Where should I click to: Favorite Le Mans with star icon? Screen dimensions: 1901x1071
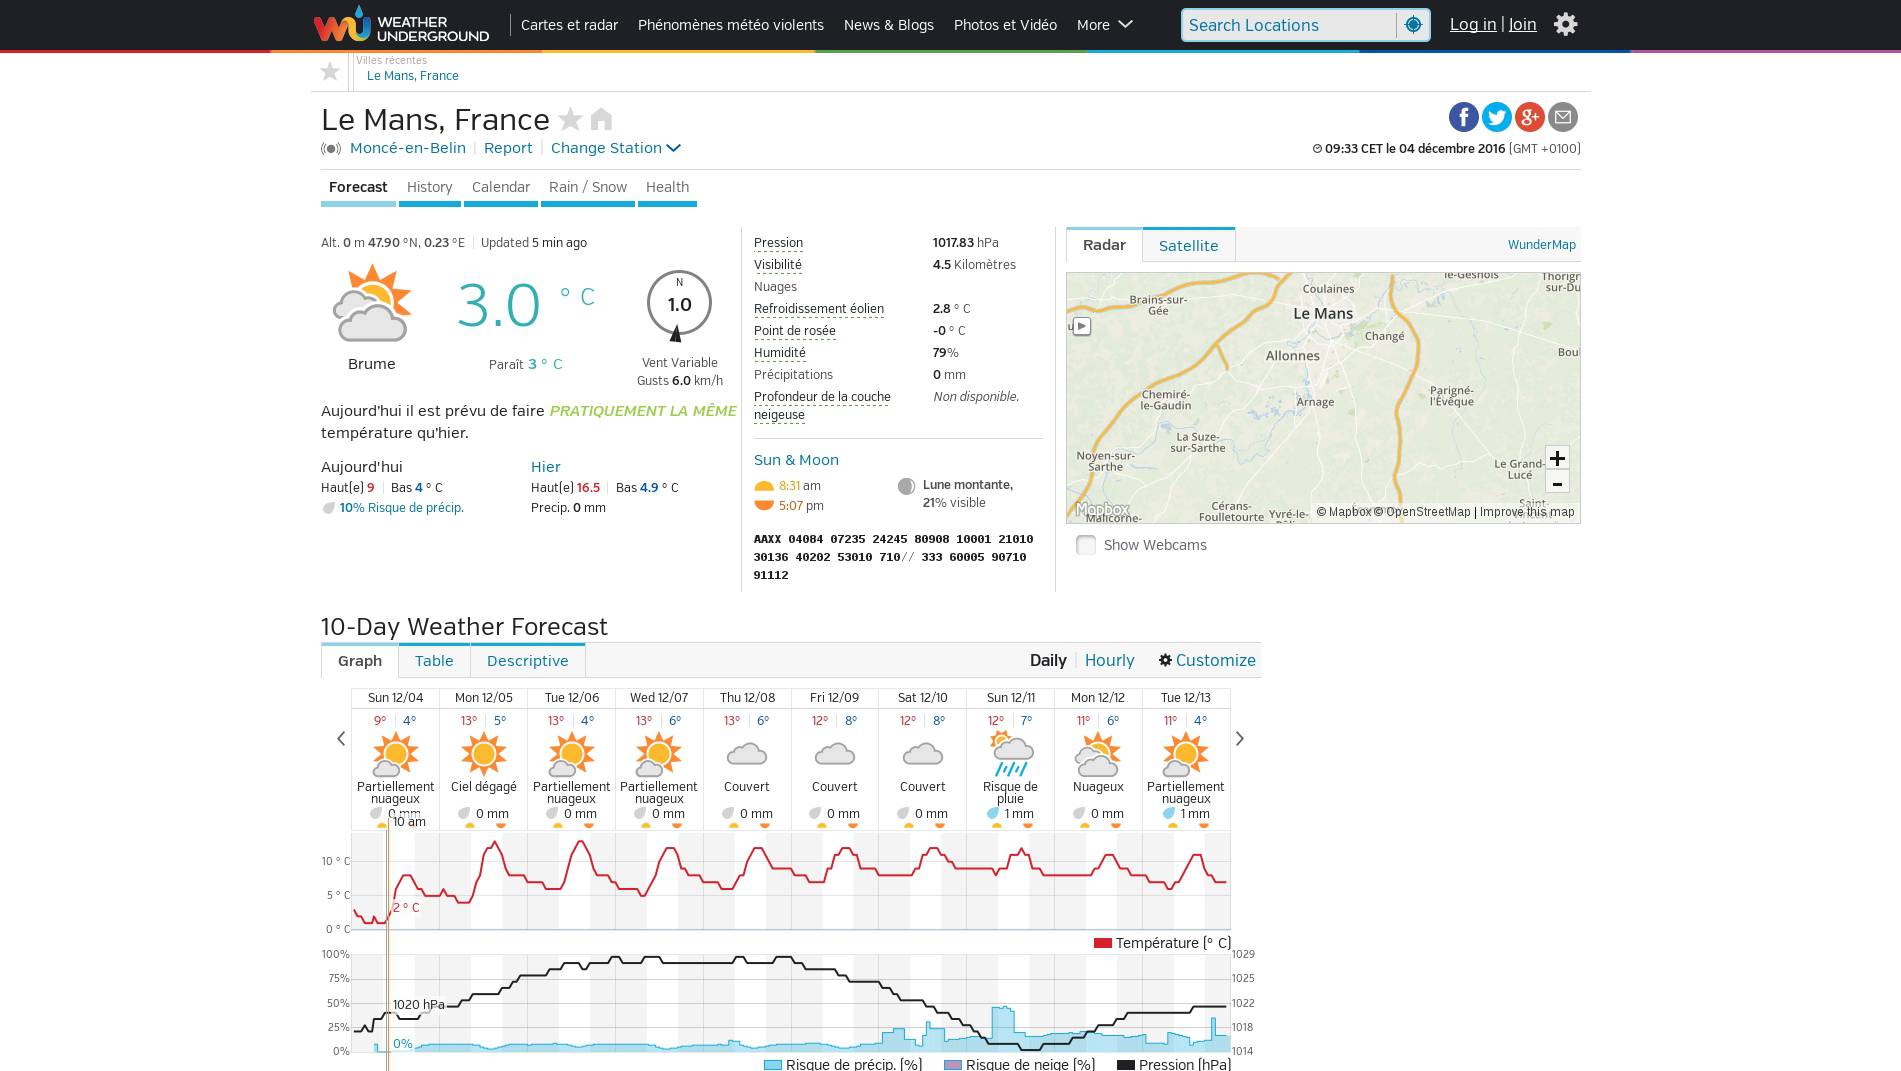coord(570,119)
